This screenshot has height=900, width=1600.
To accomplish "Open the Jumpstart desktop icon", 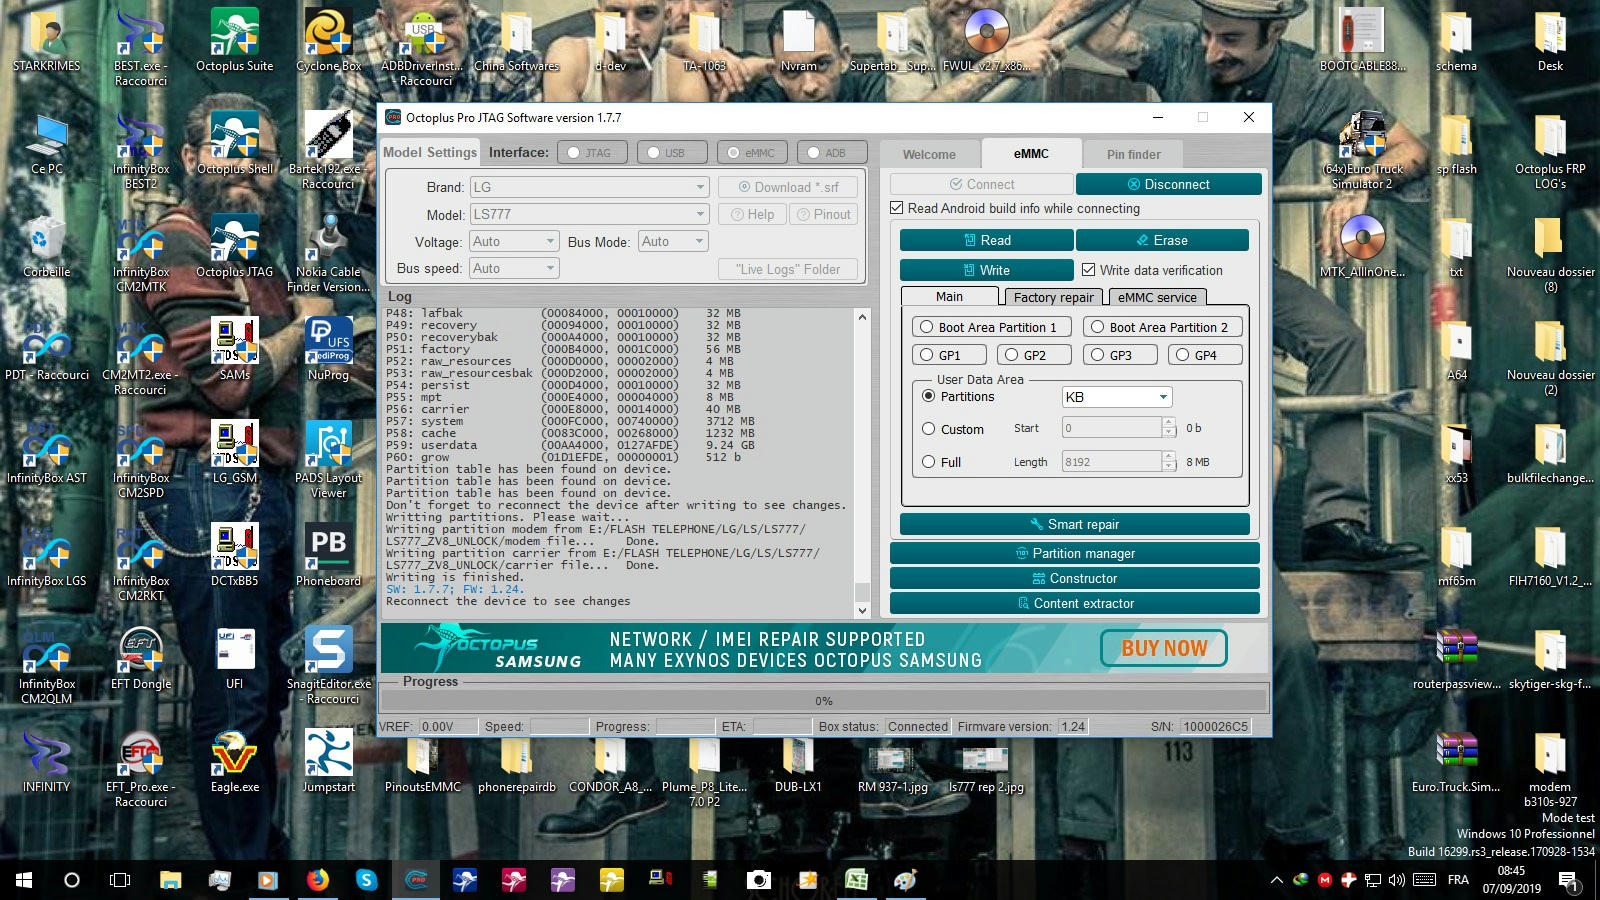I will pos(328,761).
